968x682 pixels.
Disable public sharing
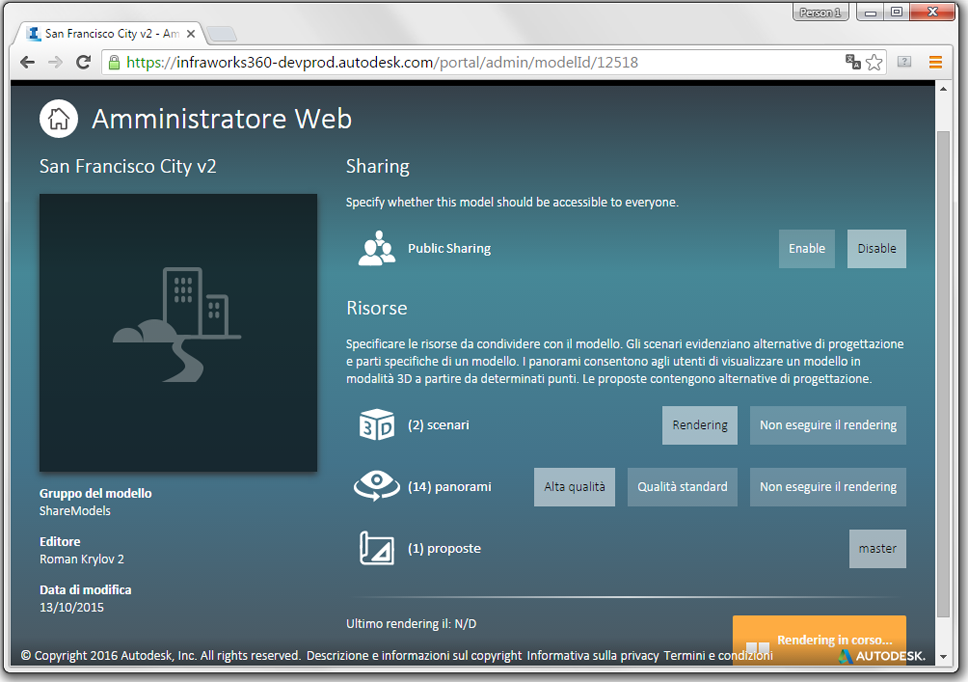(x=877, y=249)
